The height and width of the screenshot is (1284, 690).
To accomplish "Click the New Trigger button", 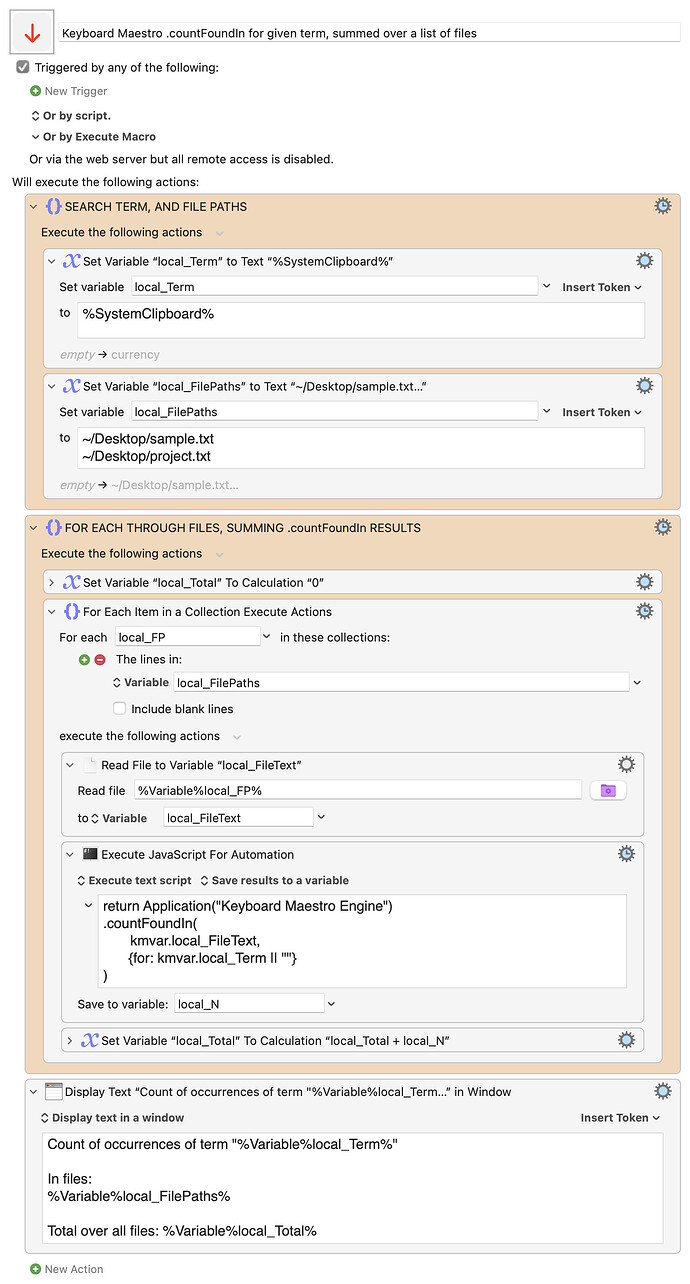I will click(68, 91).
